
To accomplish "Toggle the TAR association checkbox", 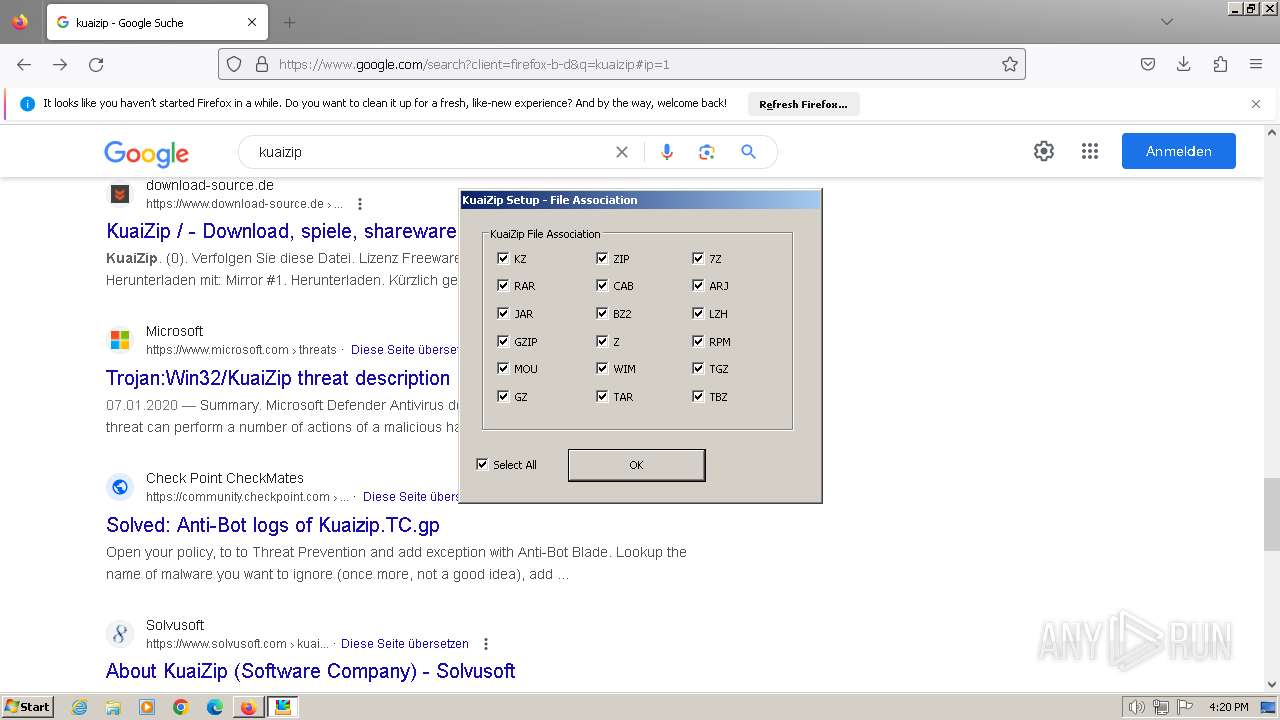I will point(602,396).
